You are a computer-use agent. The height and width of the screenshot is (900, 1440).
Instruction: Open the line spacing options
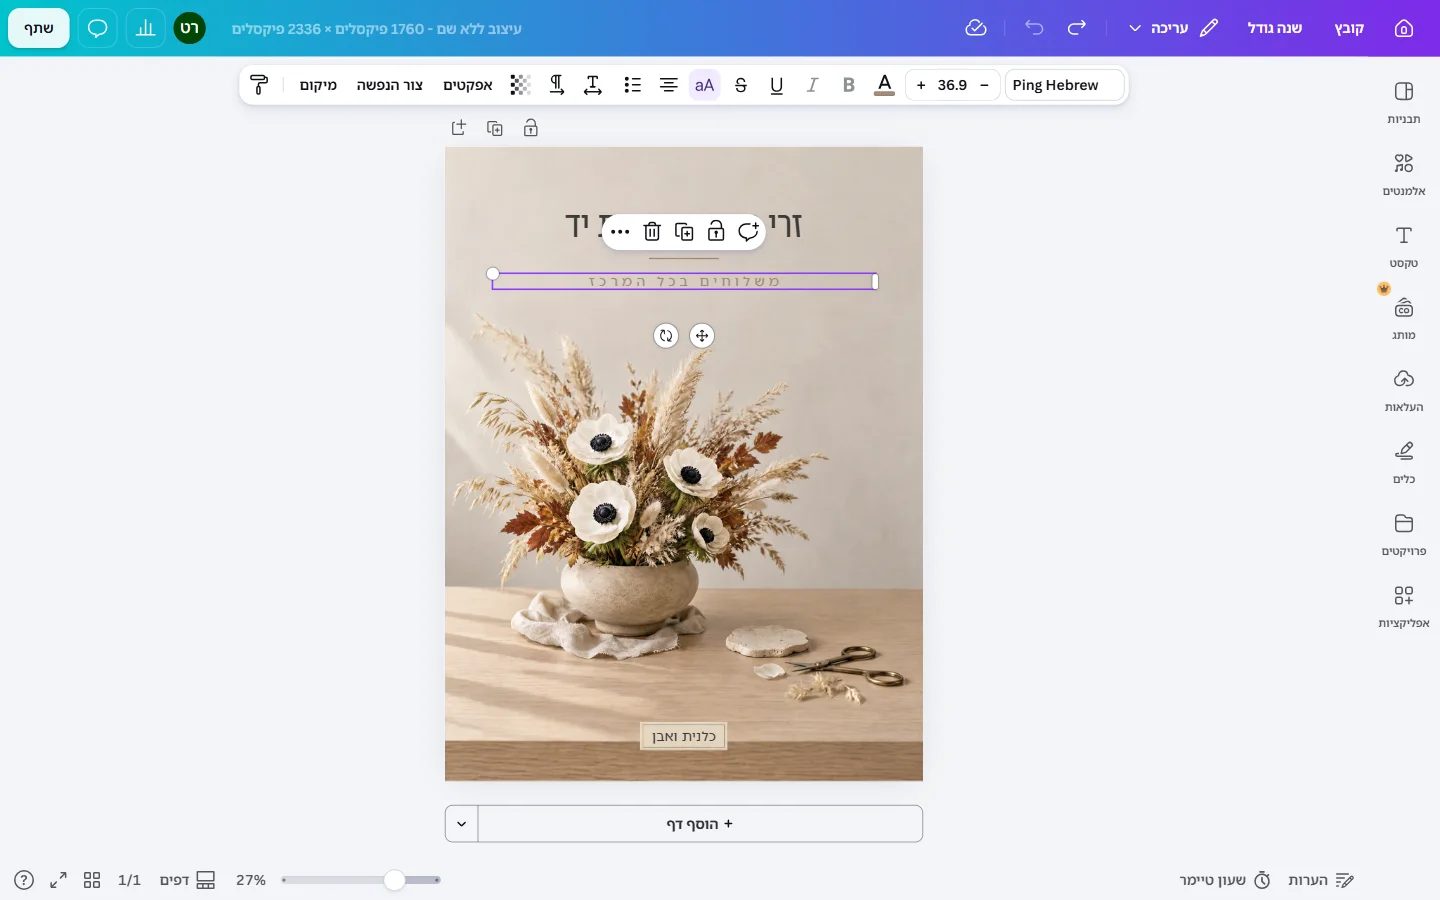[x=593, y=85]
